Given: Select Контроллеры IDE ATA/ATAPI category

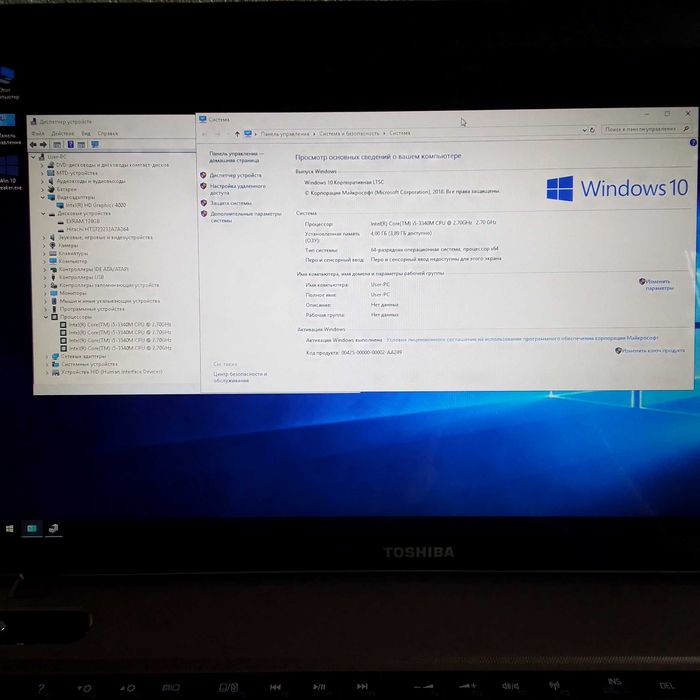Looking at the screenshot, I should pos(94,269).
